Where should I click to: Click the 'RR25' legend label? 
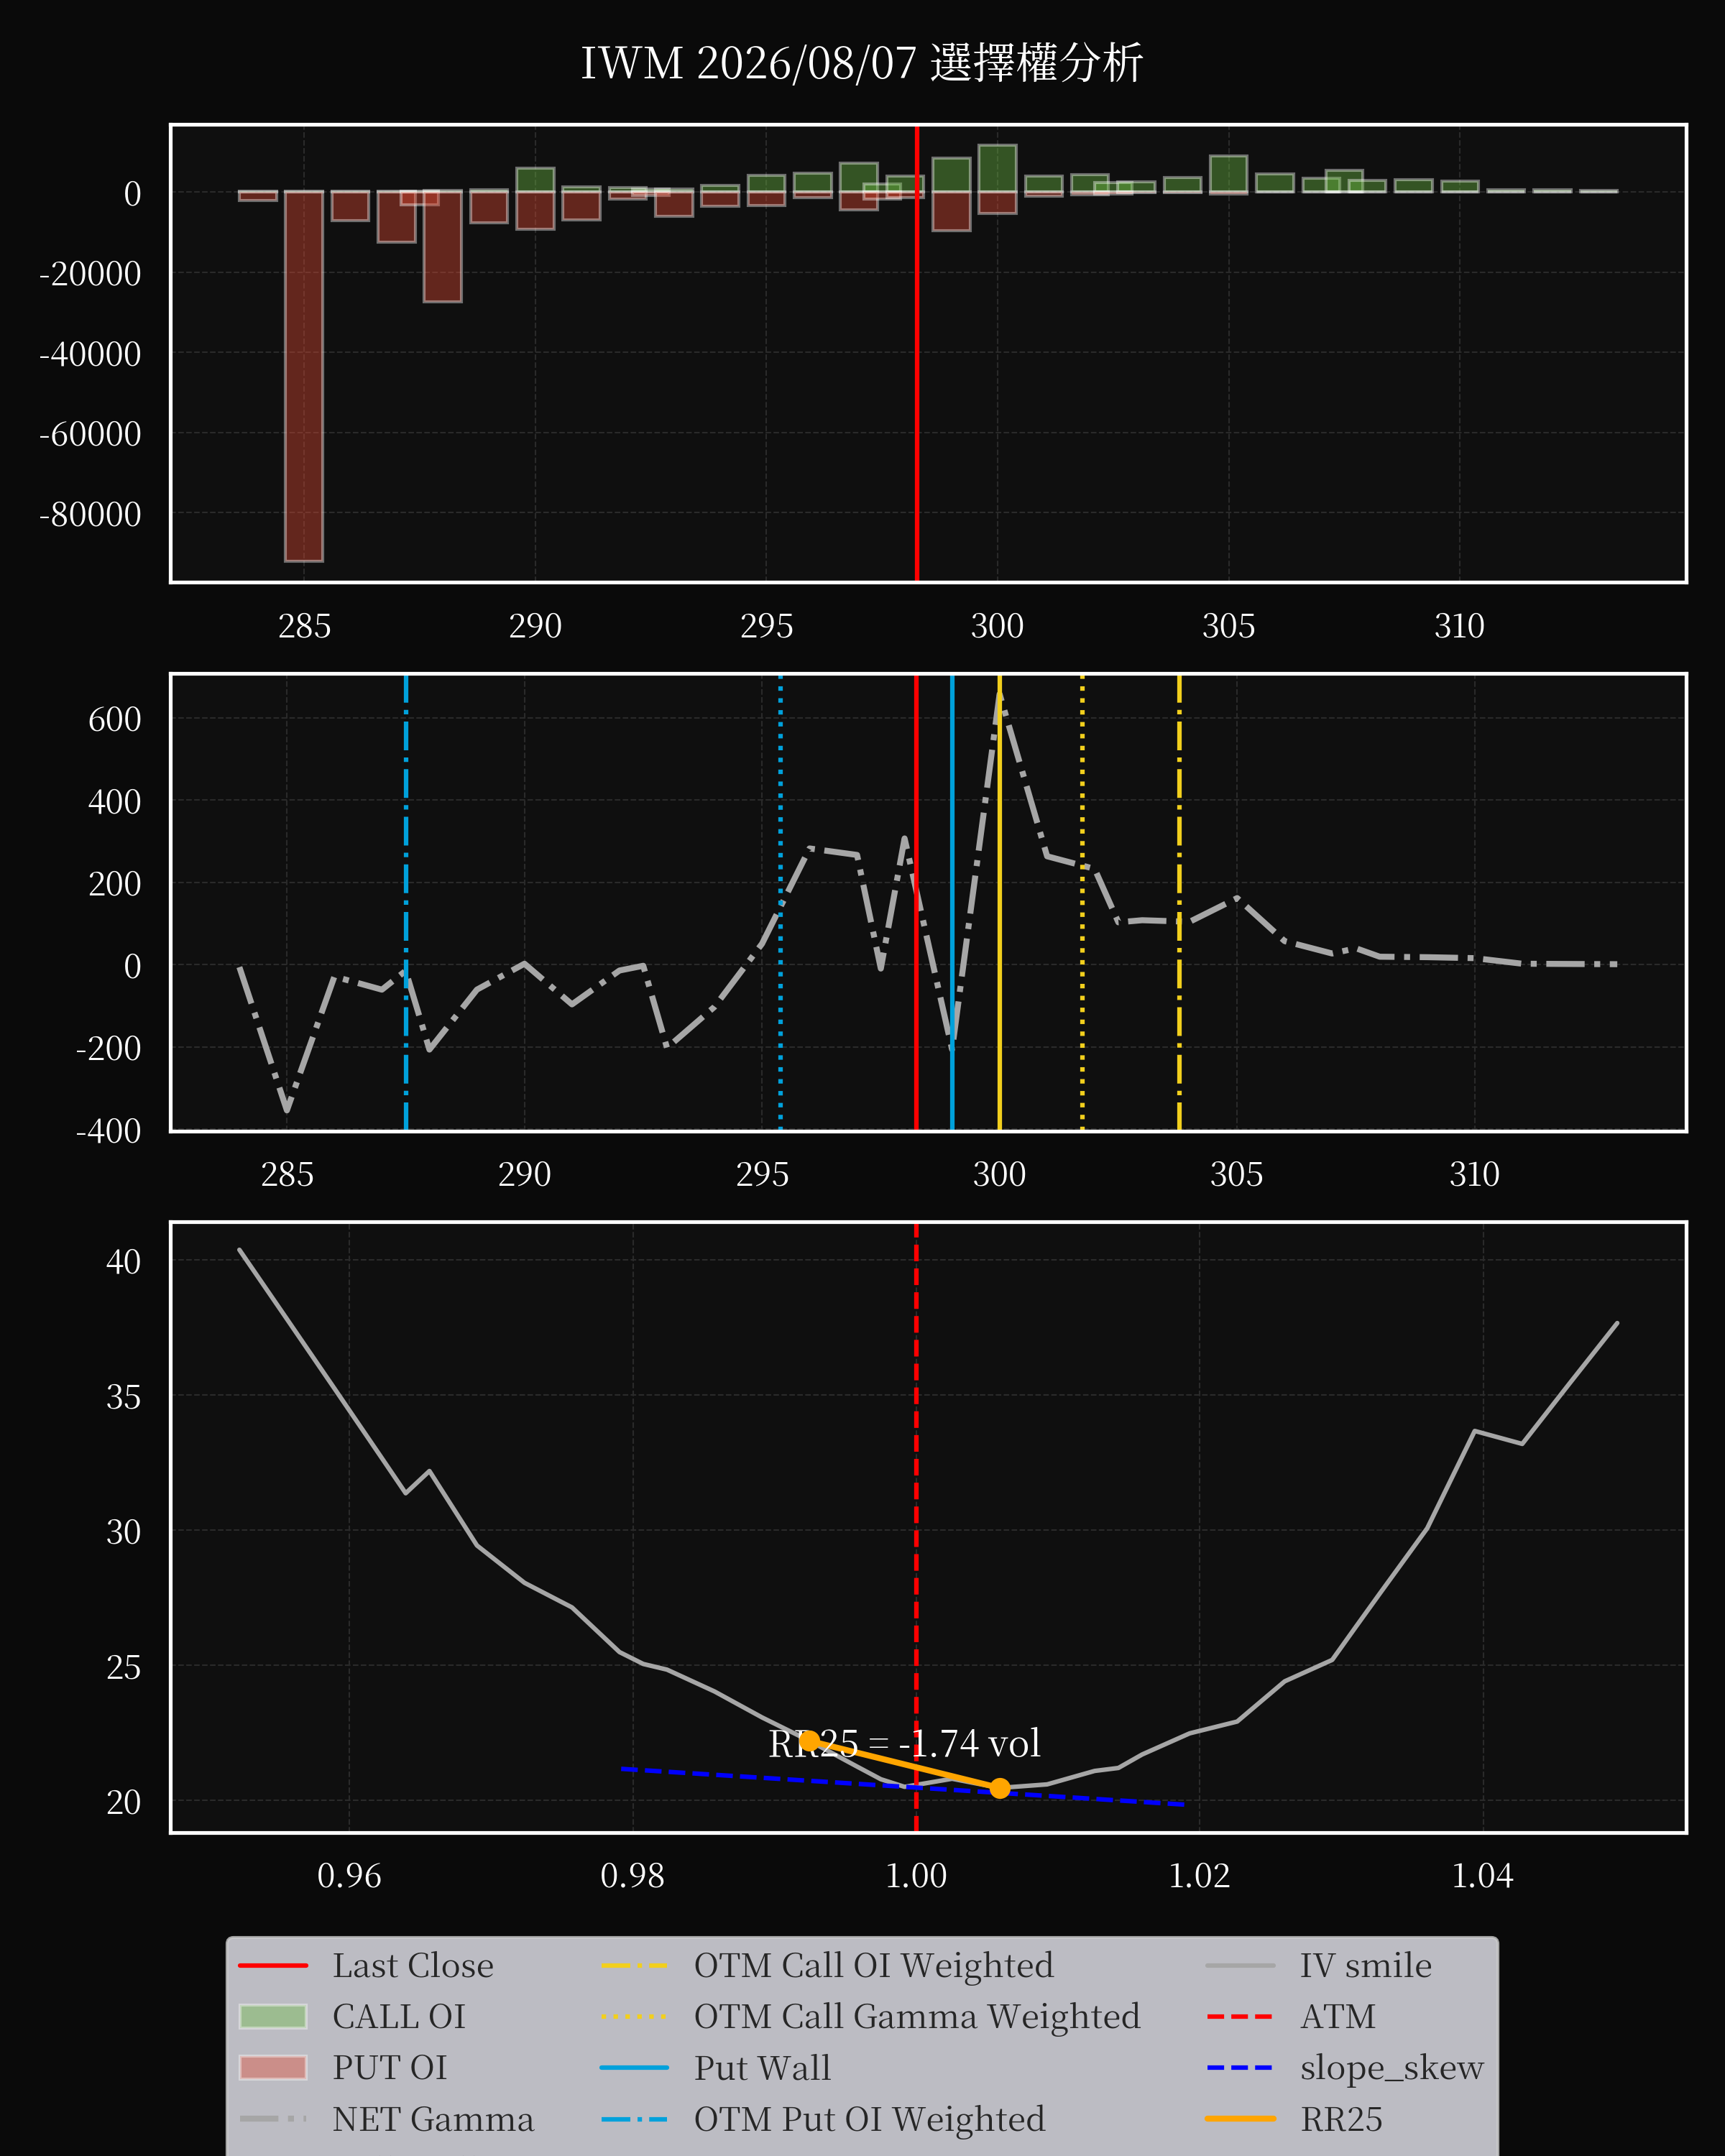[x=1341, y=2119]
